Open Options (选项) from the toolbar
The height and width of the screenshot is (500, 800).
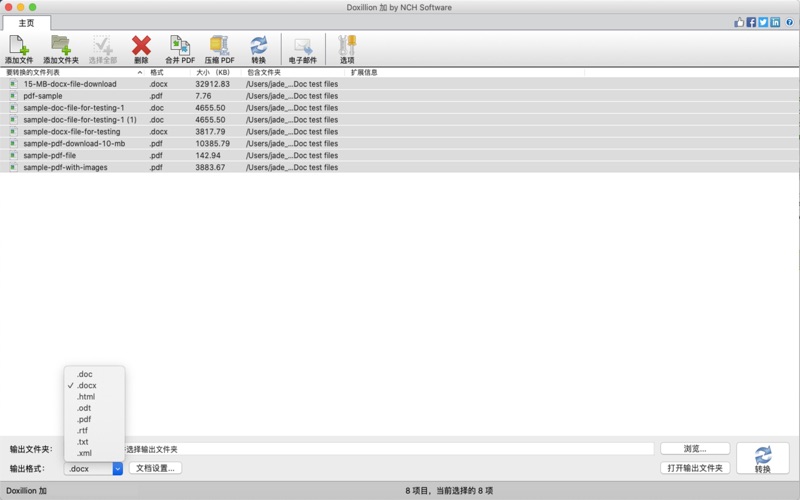(347, 49)
